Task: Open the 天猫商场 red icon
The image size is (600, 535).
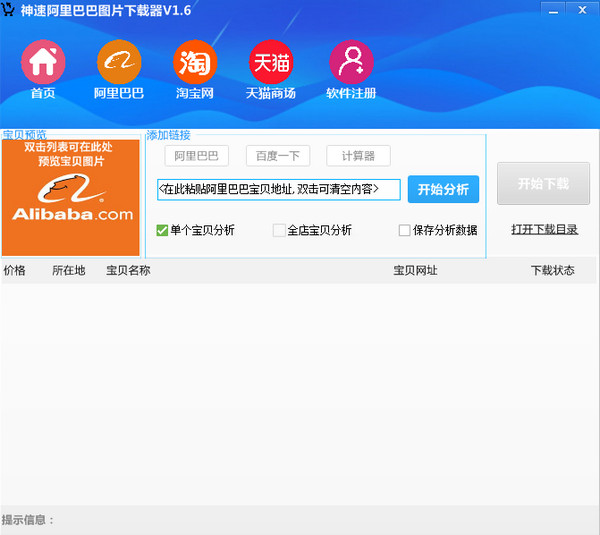Action: 271,62
